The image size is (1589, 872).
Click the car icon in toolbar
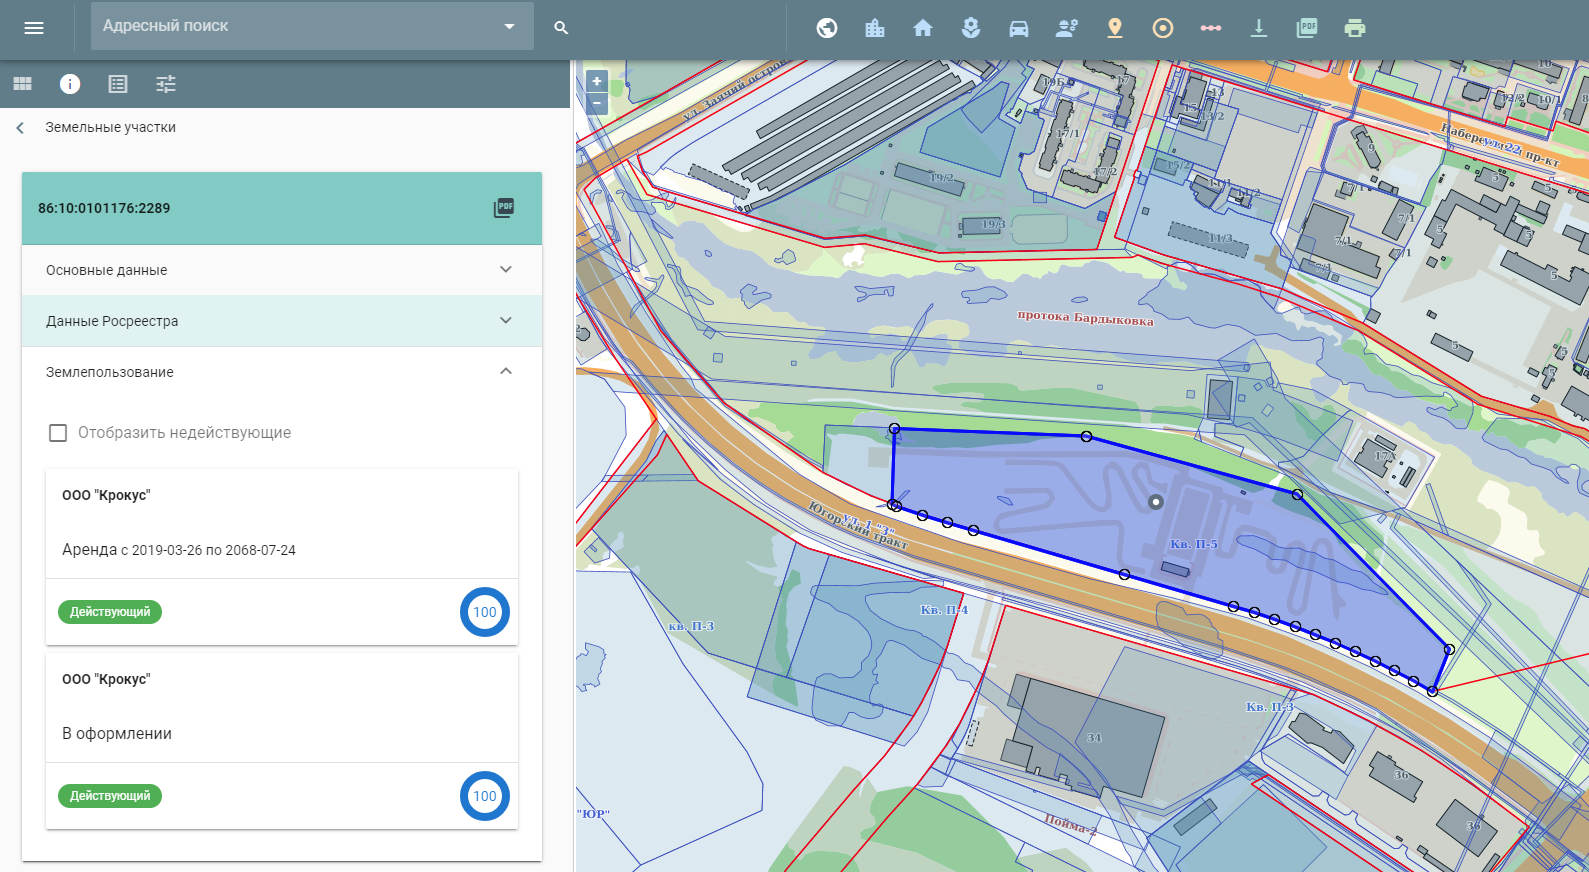coord(1019,28)
